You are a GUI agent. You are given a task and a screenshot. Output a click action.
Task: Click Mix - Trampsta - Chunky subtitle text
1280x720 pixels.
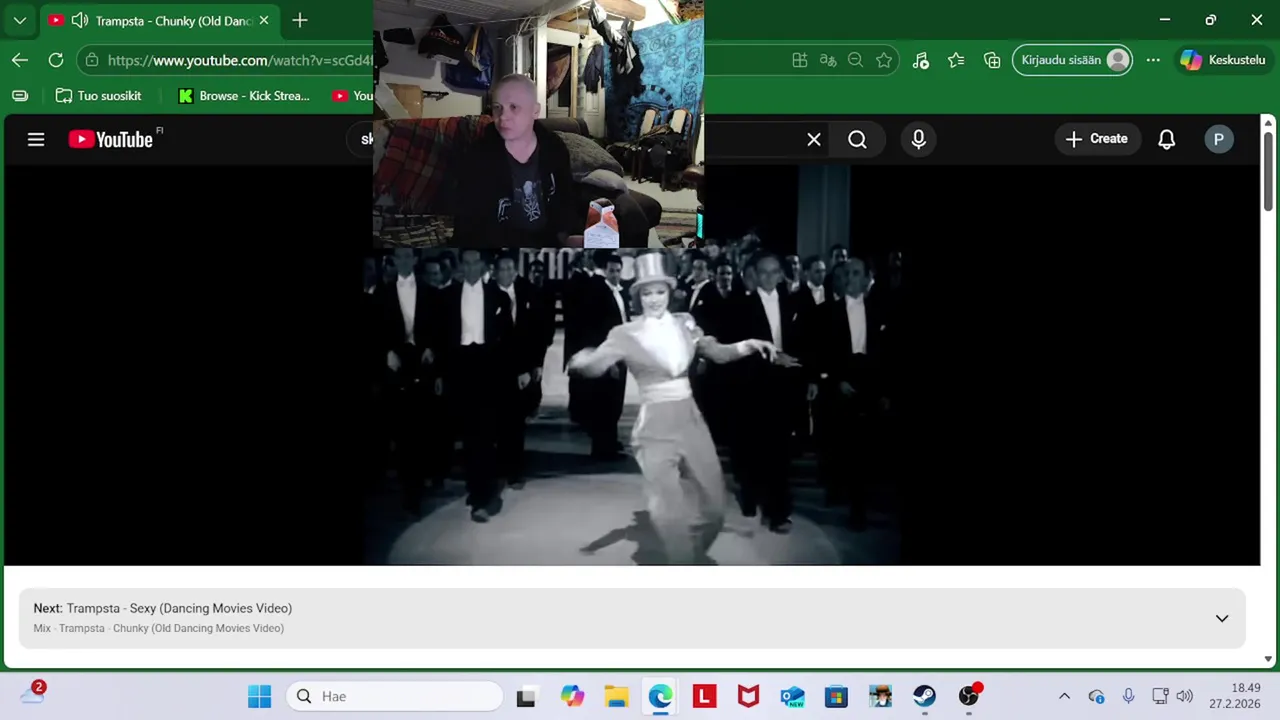tap(158, 628)
